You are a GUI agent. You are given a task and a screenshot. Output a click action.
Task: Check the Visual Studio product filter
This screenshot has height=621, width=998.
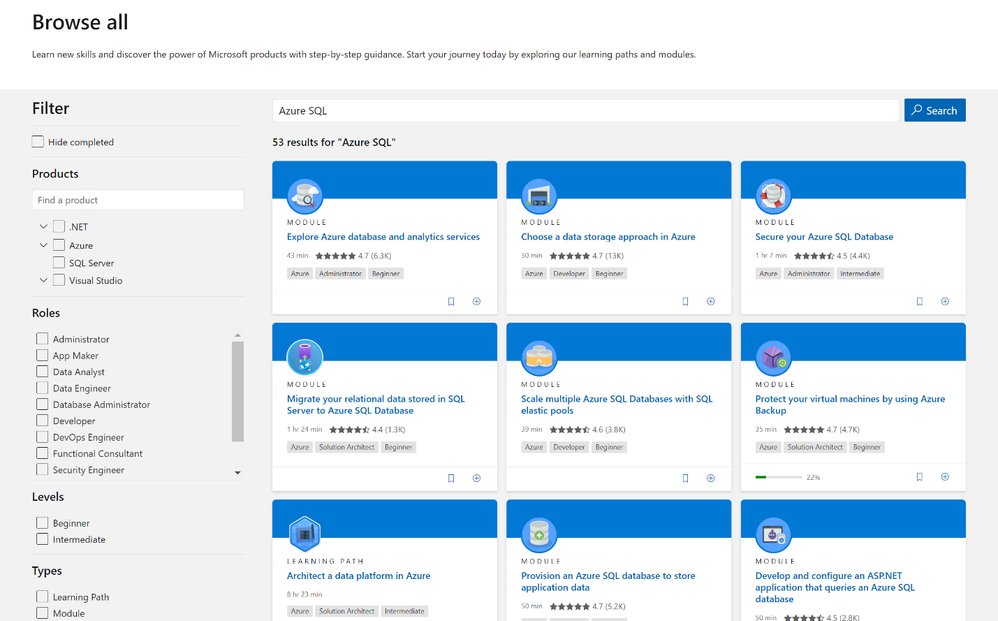(59, 280)
